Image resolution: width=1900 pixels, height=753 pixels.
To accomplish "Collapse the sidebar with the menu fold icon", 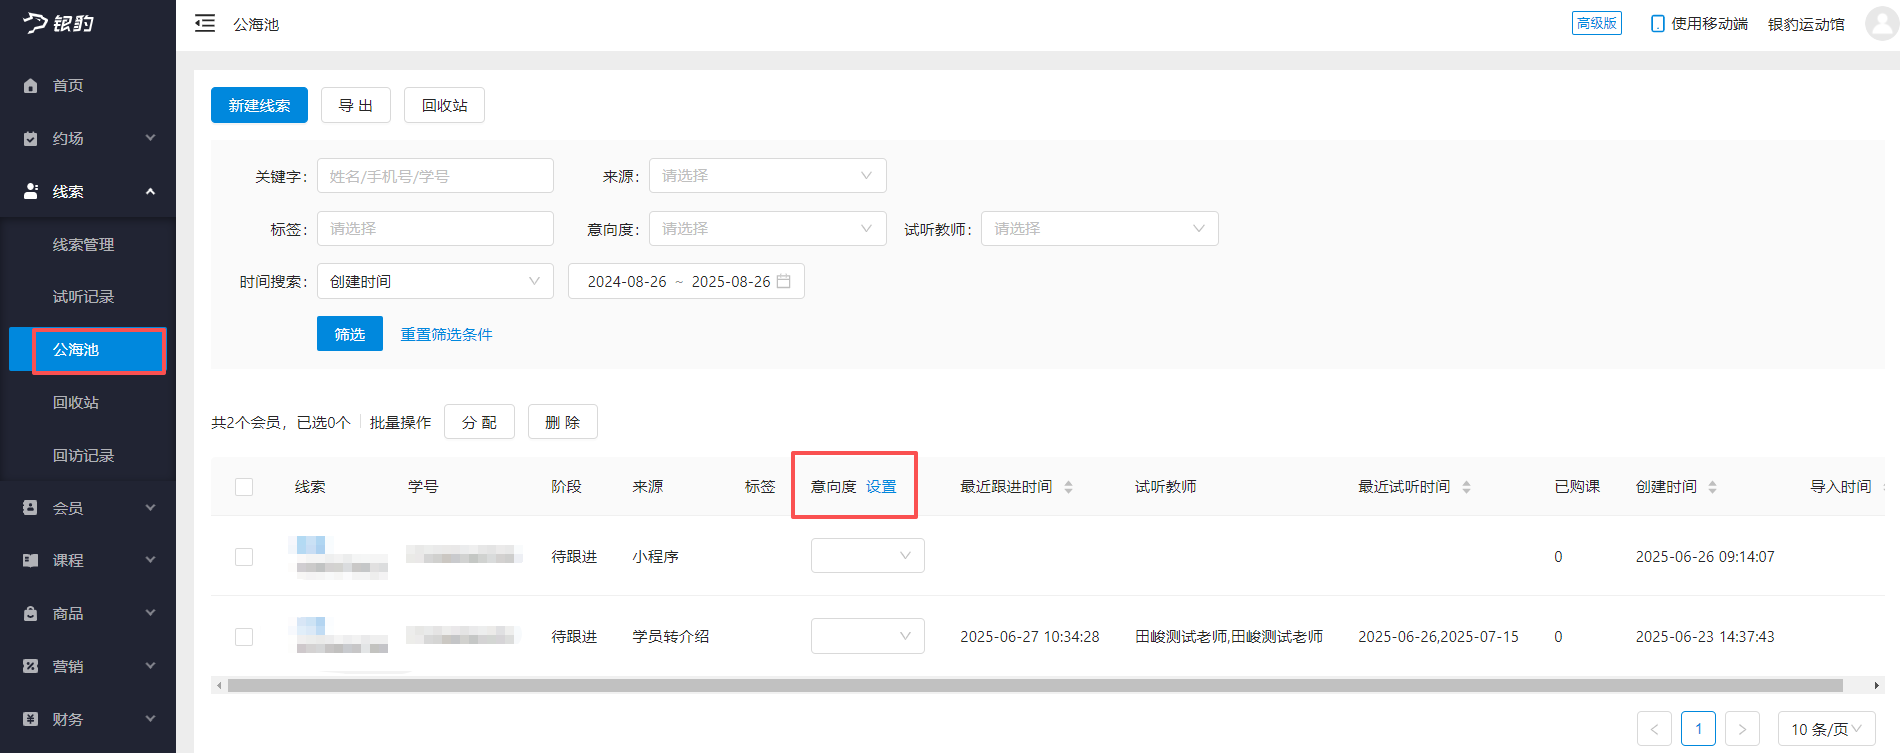I will pyautogui.click(x=205, y=23).
